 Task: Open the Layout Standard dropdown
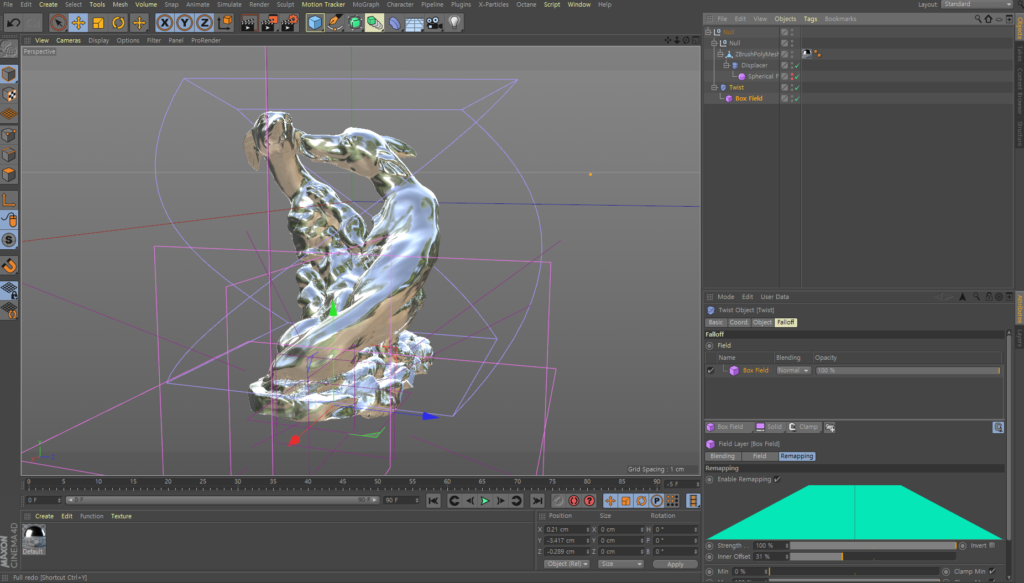pyautogui.click(x=976, y=4)
